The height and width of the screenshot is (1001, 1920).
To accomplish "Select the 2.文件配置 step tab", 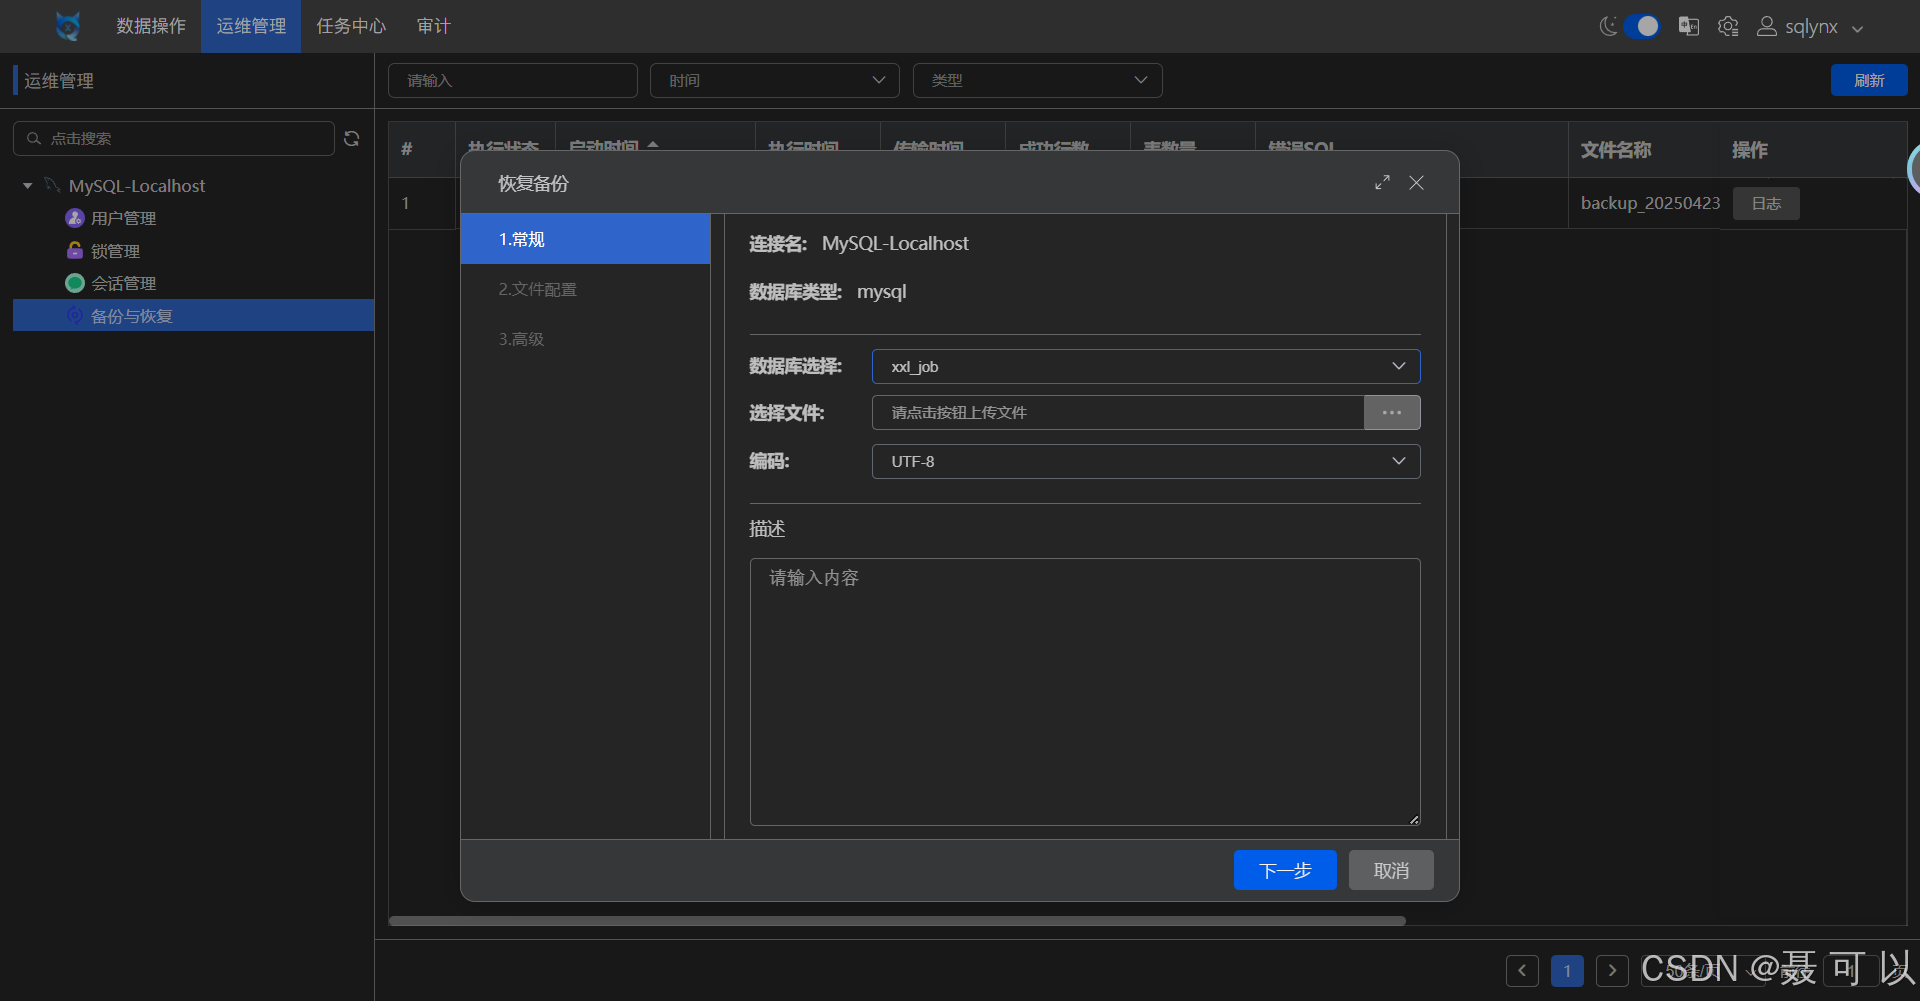I will point(585,289).
